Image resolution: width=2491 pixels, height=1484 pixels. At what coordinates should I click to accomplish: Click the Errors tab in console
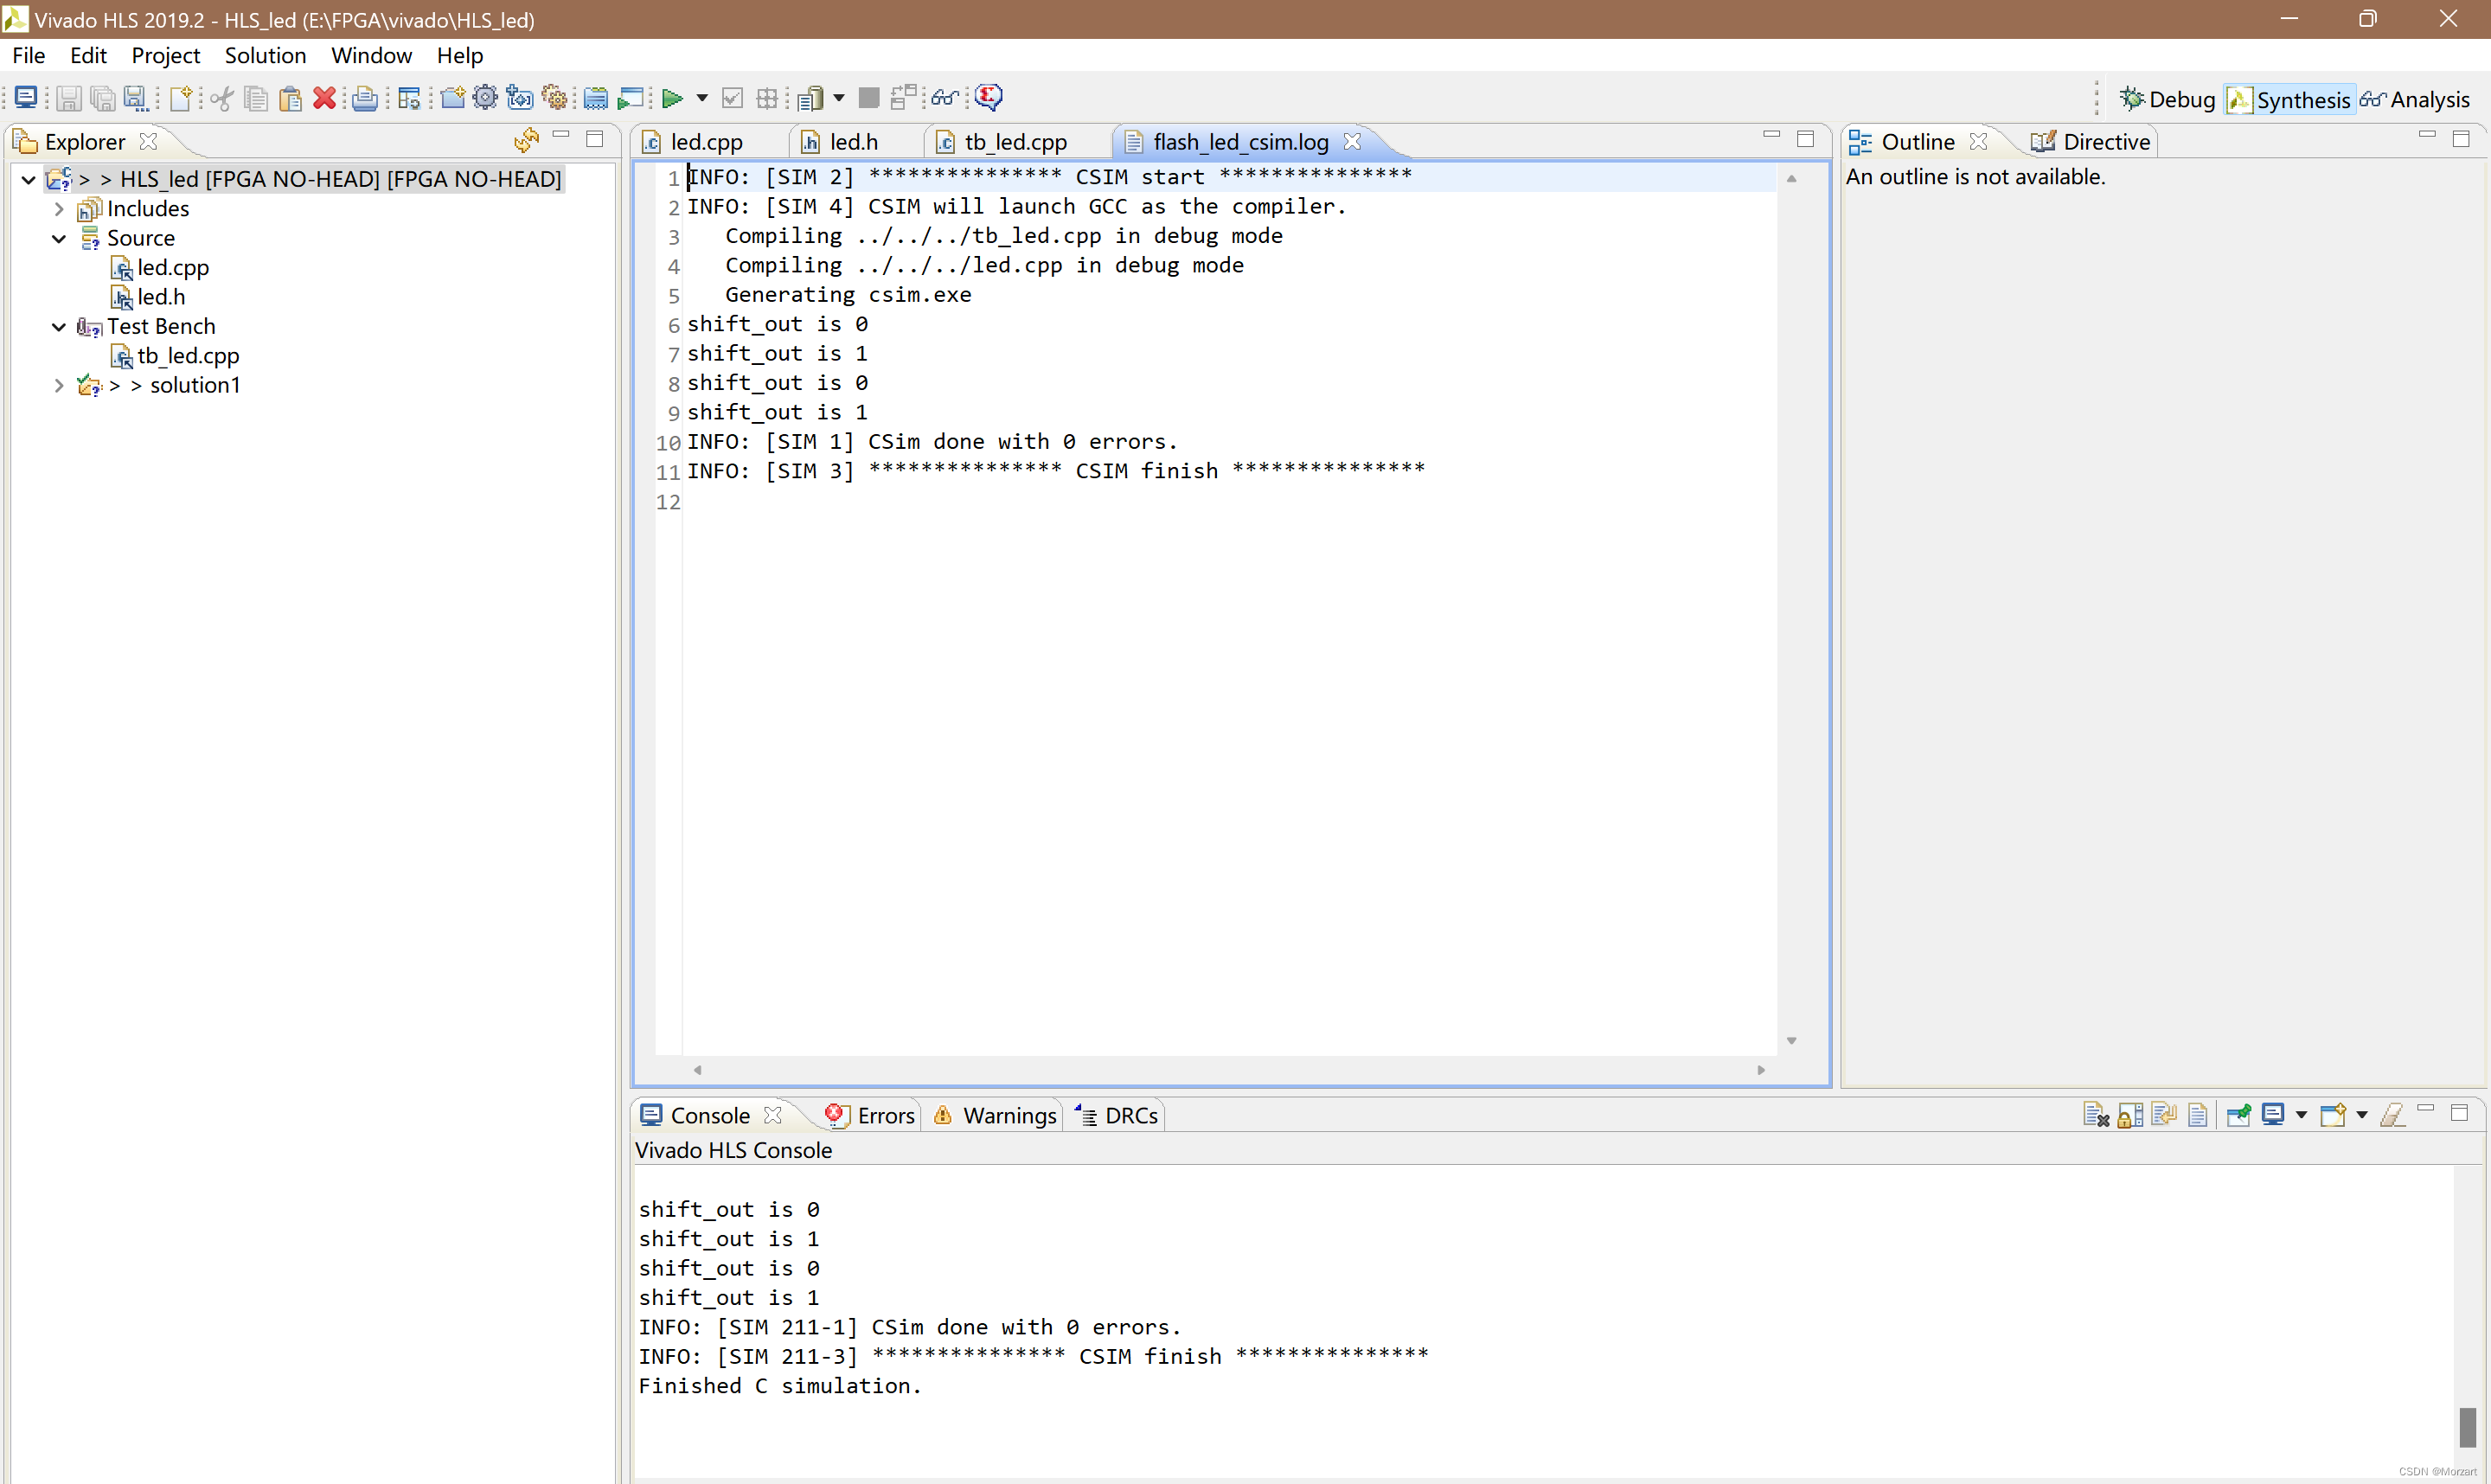(869, 1115)
